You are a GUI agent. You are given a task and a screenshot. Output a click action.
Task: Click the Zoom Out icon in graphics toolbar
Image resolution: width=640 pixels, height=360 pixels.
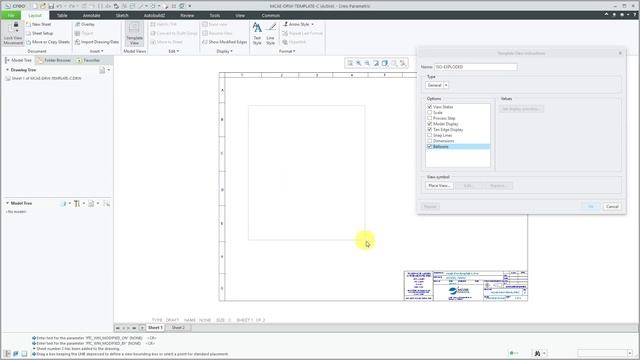pyautogui.click(x=367, y=63)
